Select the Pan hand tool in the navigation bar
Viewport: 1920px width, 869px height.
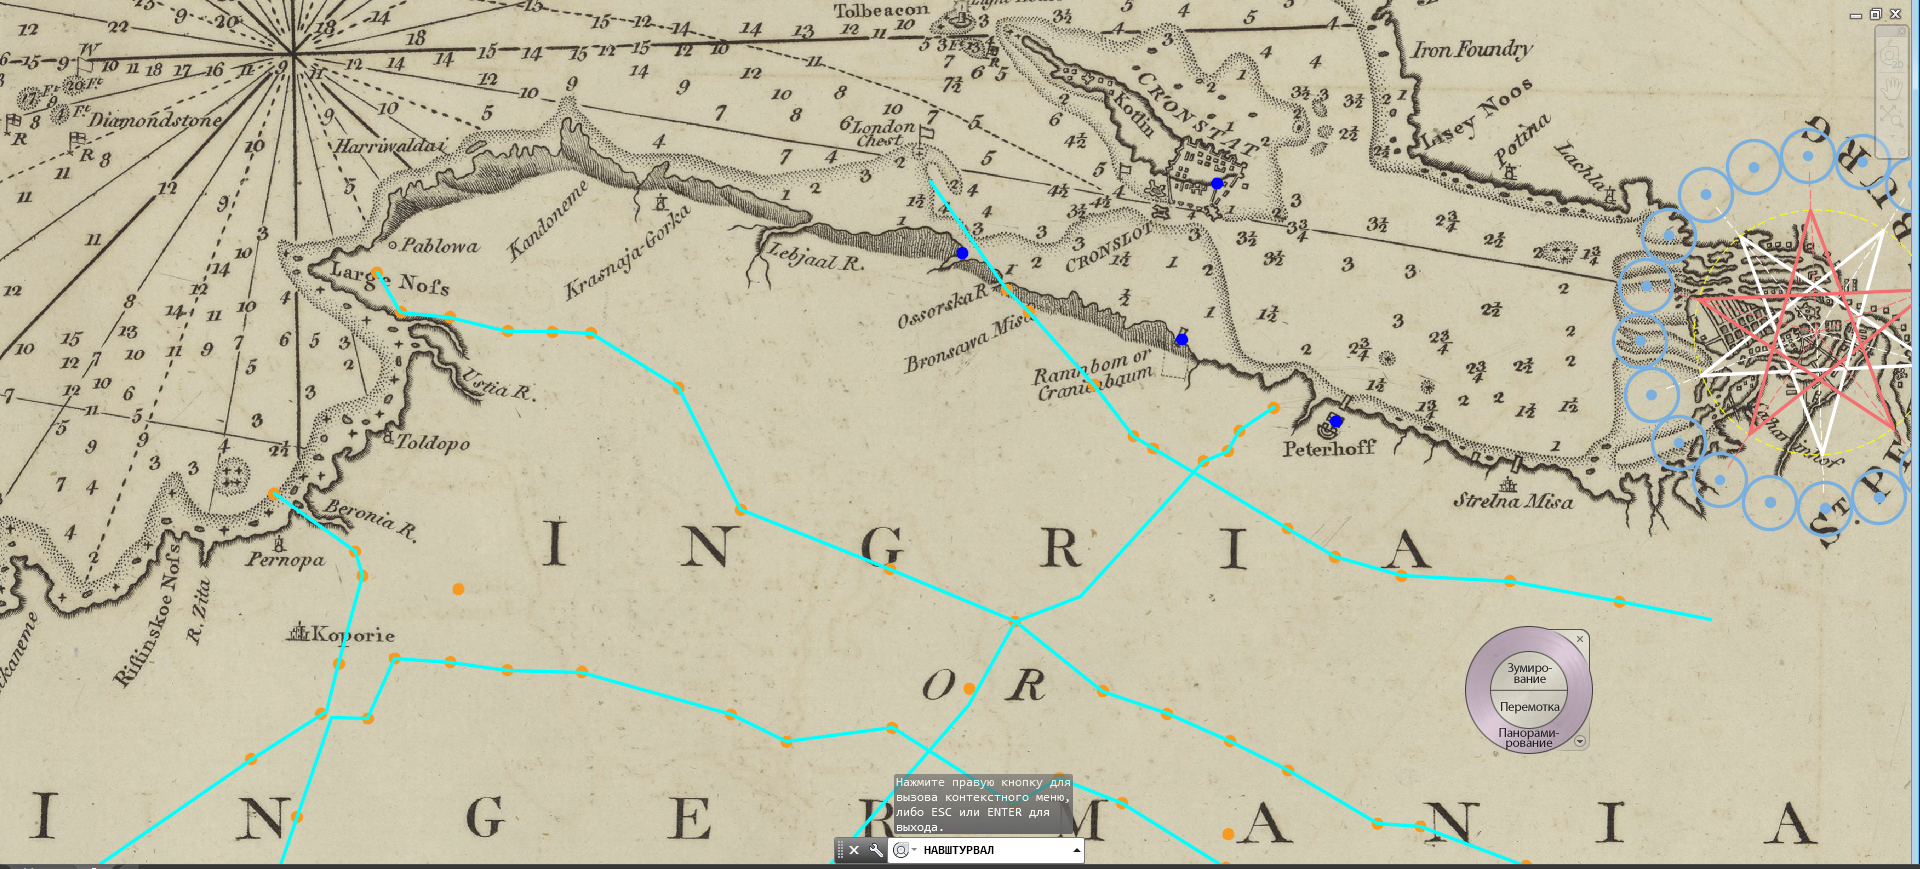[x=1892, y=89]
